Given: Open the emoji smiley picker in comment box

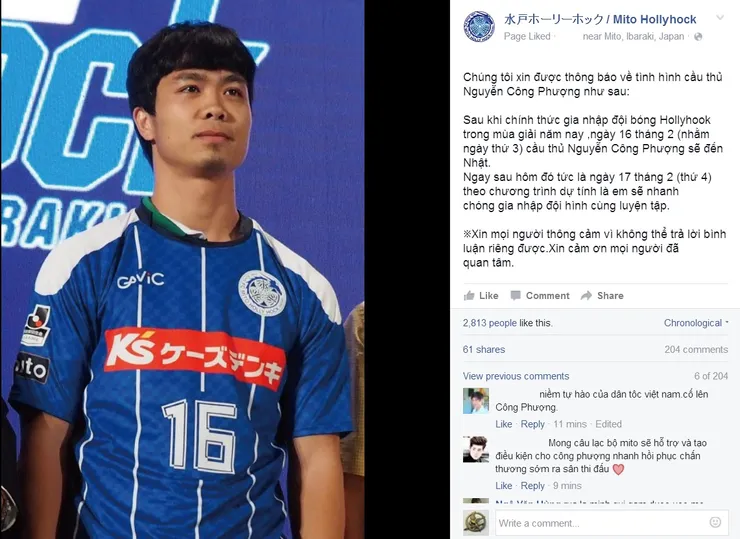Looking at the screenshot, I should (x=715, y=522).
